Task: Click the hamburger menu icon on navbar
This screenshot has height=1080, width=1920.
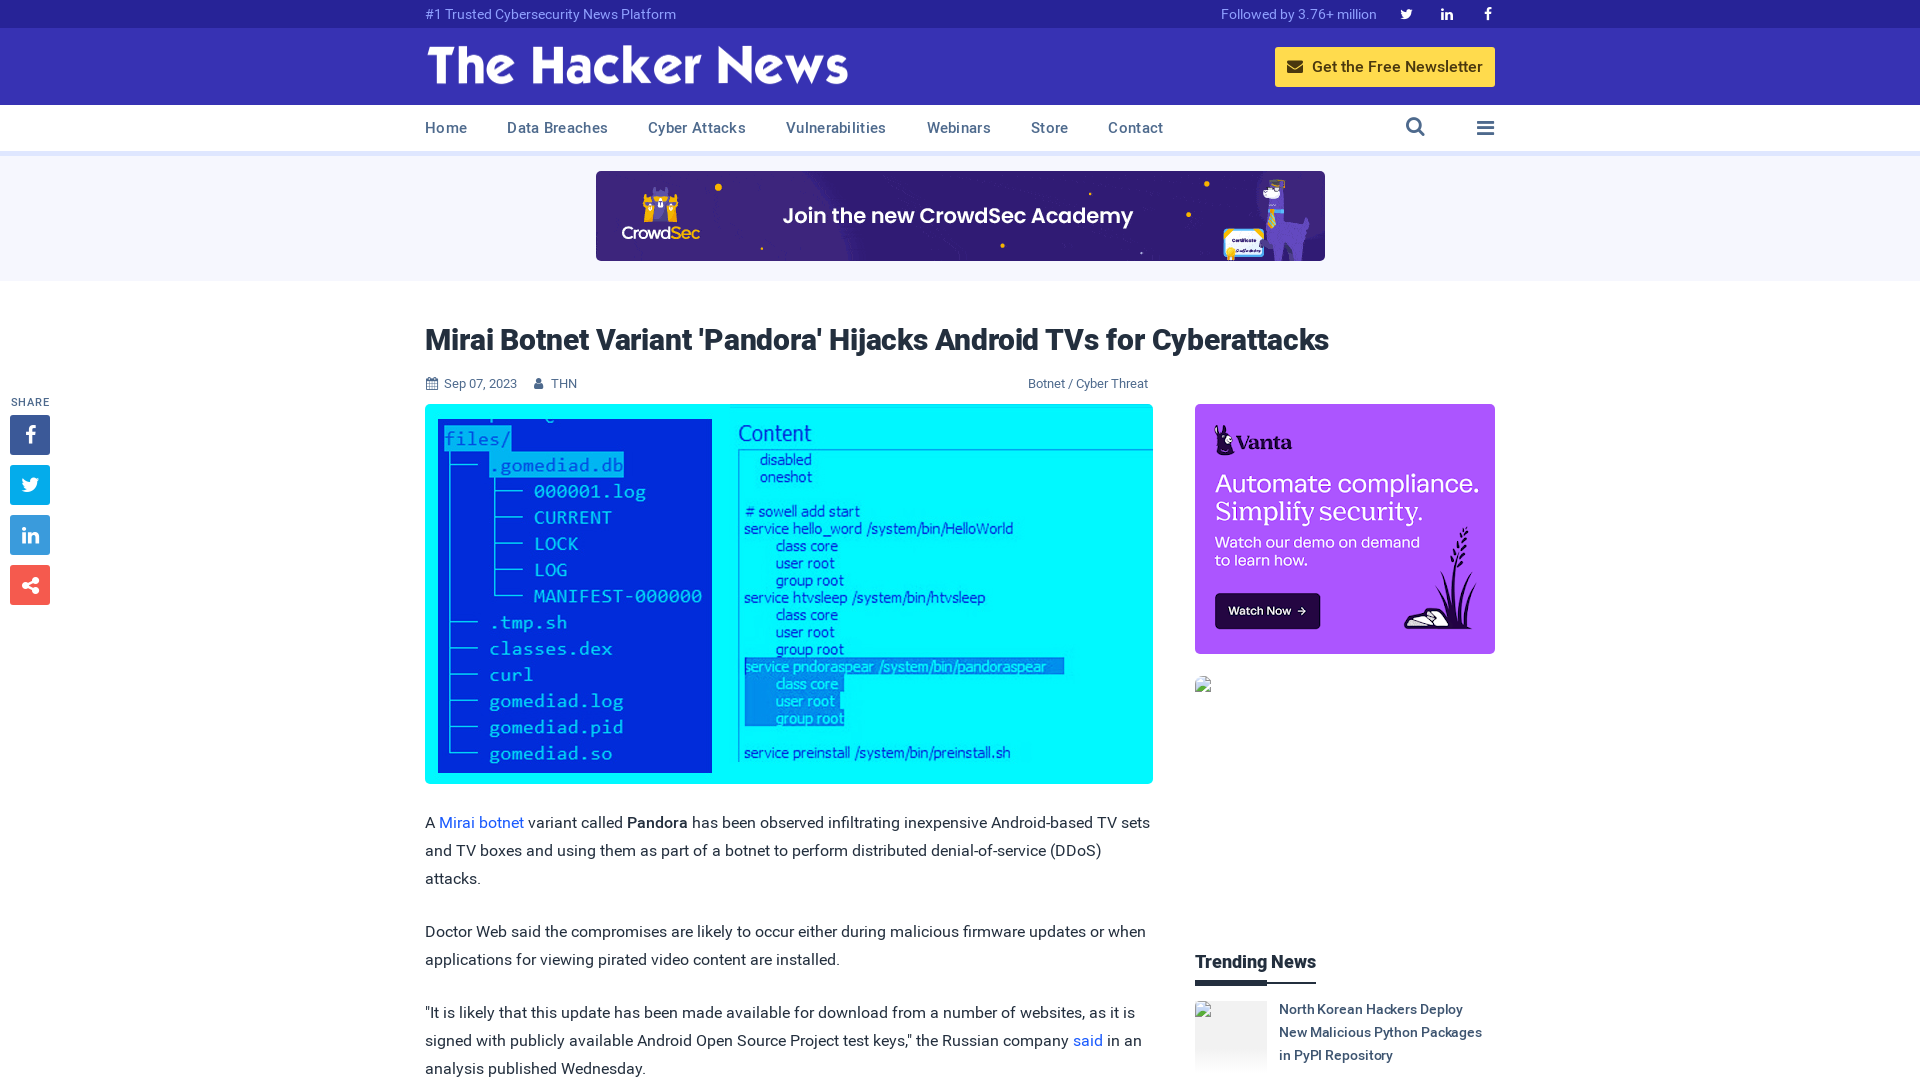Action: 1485,127
